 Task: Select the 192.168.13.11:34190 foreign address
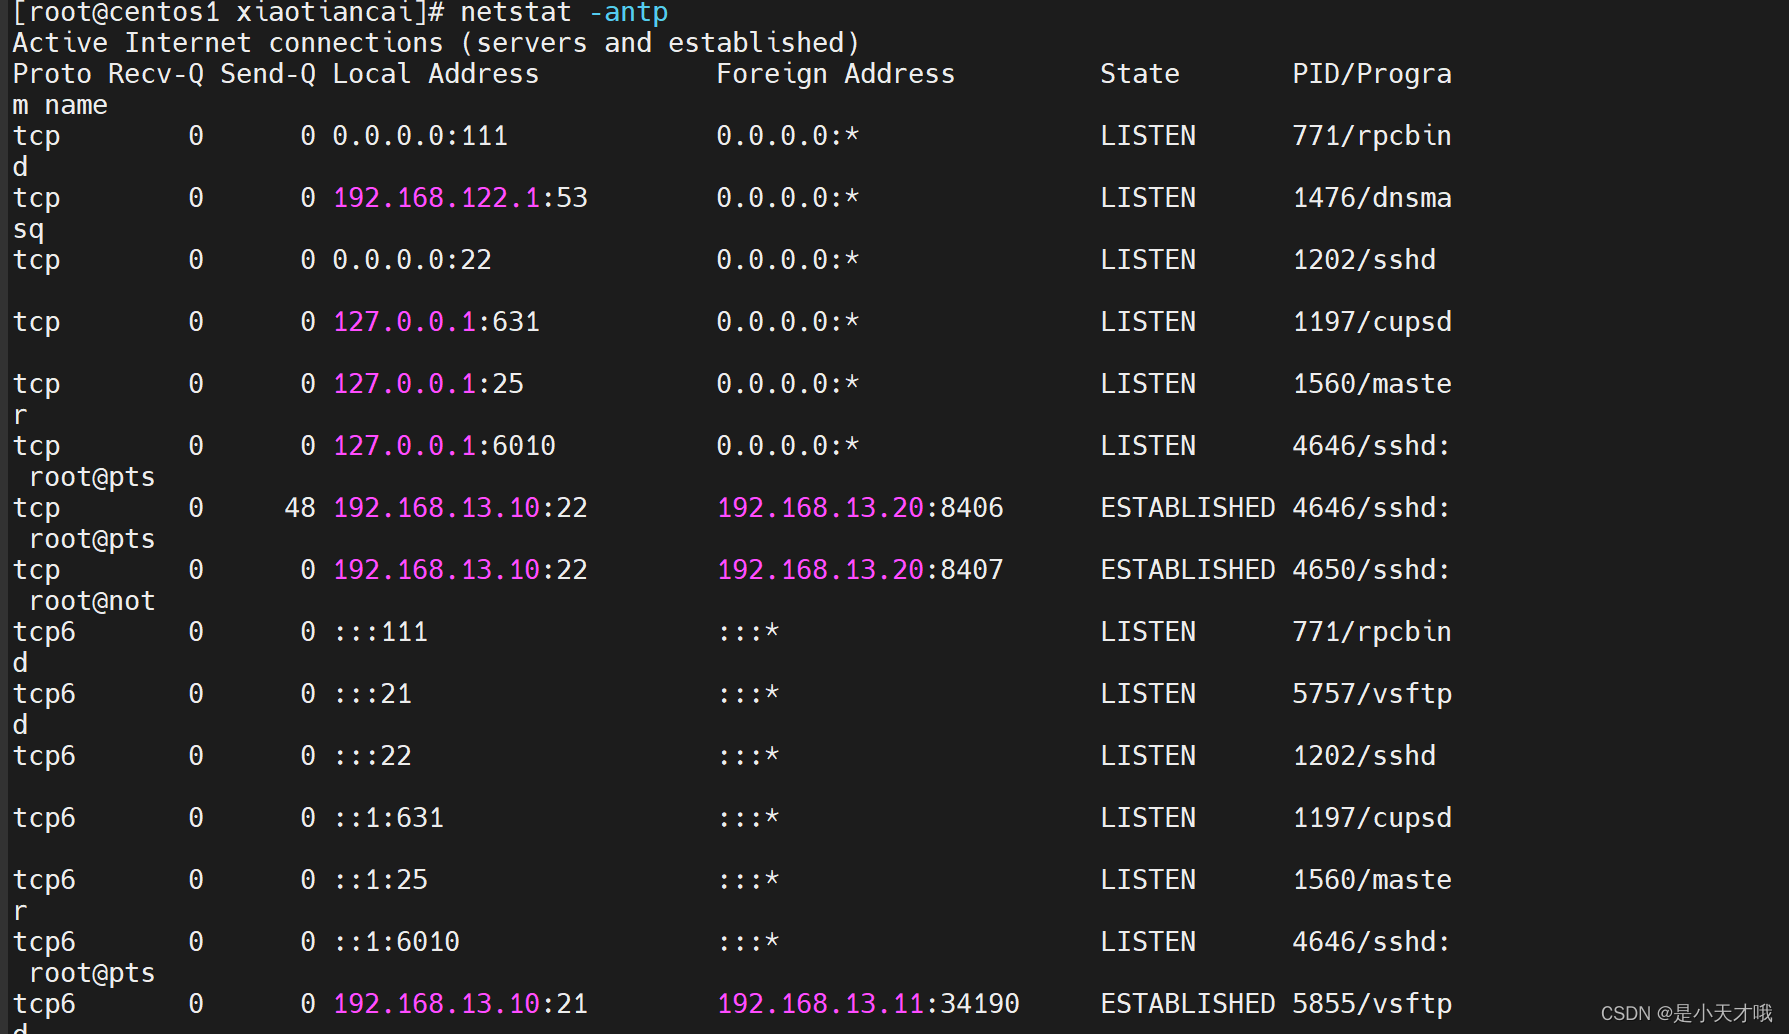click(x=867, y=1003)
